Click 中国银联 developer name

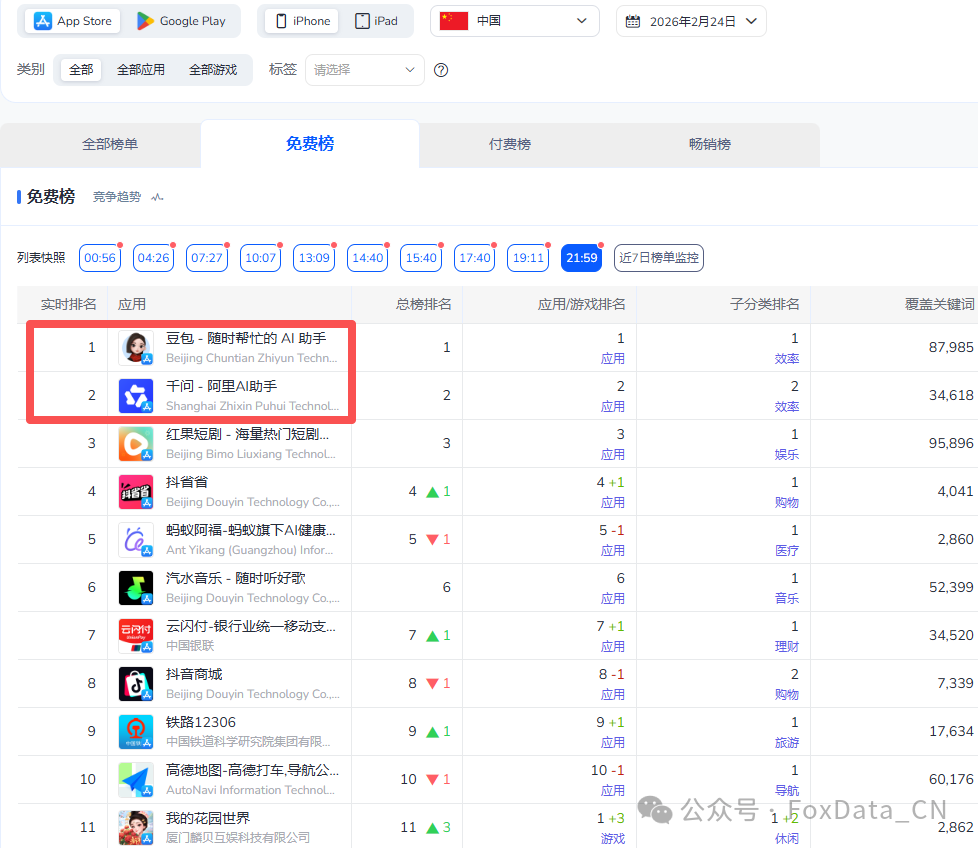[x=190, y=646]
